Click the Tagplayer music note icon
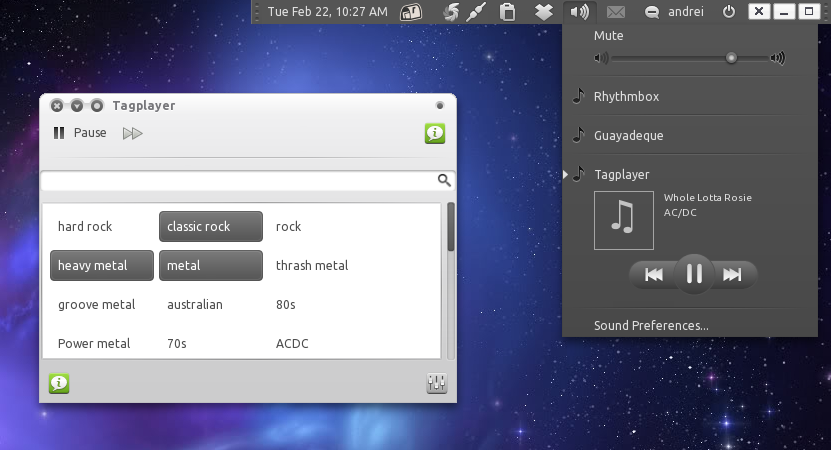This screenshot has width=831, height=450. pyautogui.click(x=579, y=174)
